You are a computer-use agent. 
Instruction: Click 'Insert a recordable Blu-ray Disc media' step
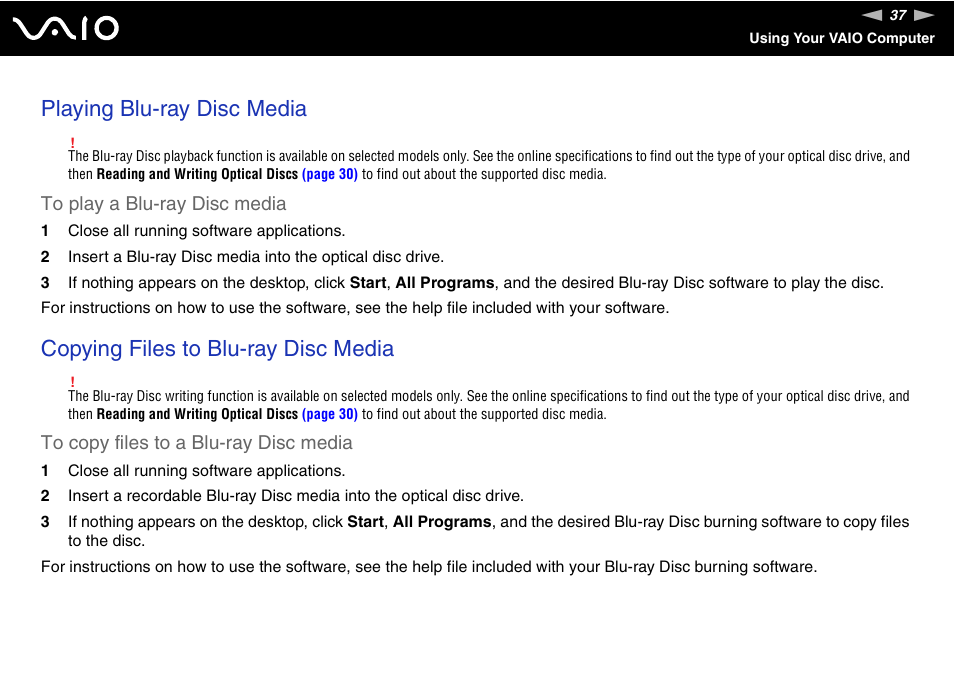pos(296,496)
